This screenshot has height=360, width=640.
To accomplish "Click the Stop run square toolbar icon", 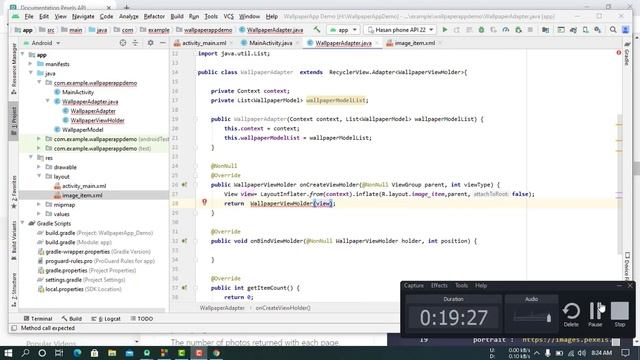I will coord(530,30).
